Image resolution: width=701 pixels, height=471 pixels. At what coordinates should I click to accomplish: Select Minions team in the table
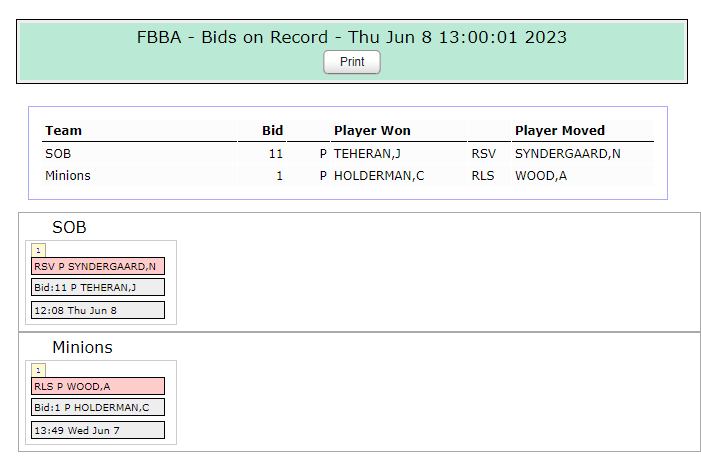[x=68, y=176]
